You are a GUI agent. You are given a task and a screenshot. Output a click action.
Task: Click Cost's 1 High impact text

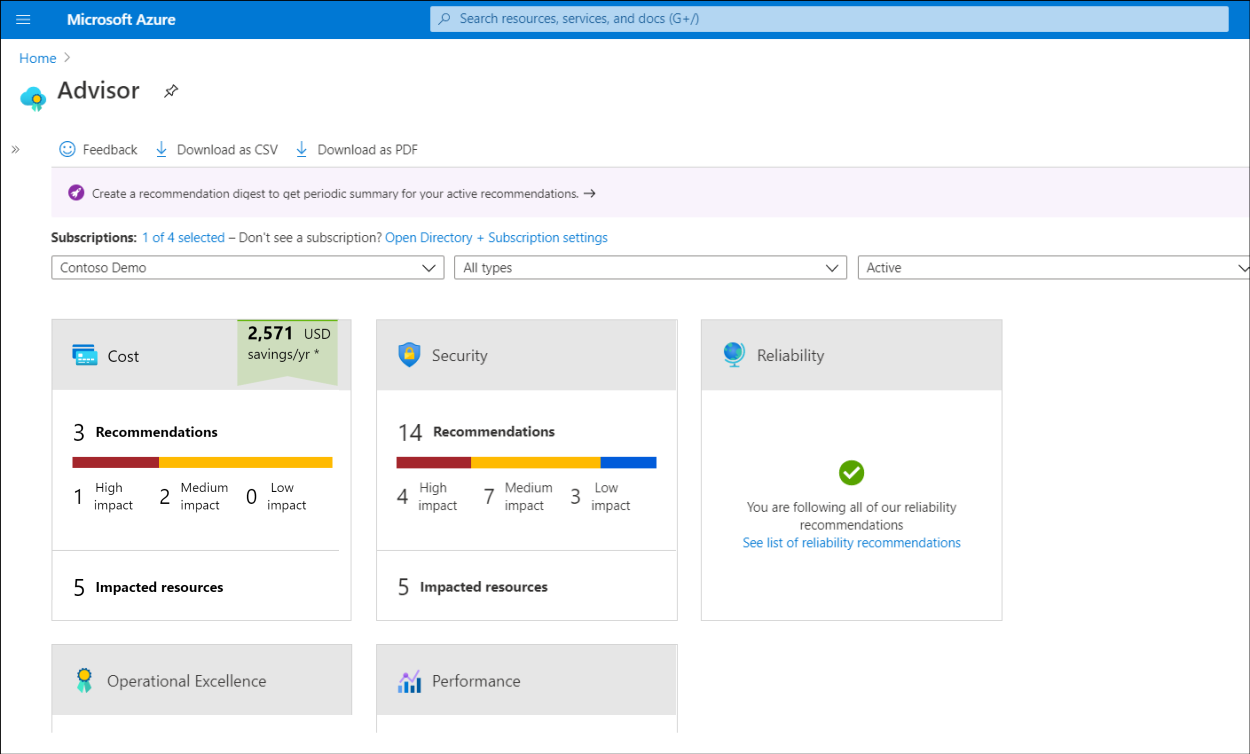point(103,496)
